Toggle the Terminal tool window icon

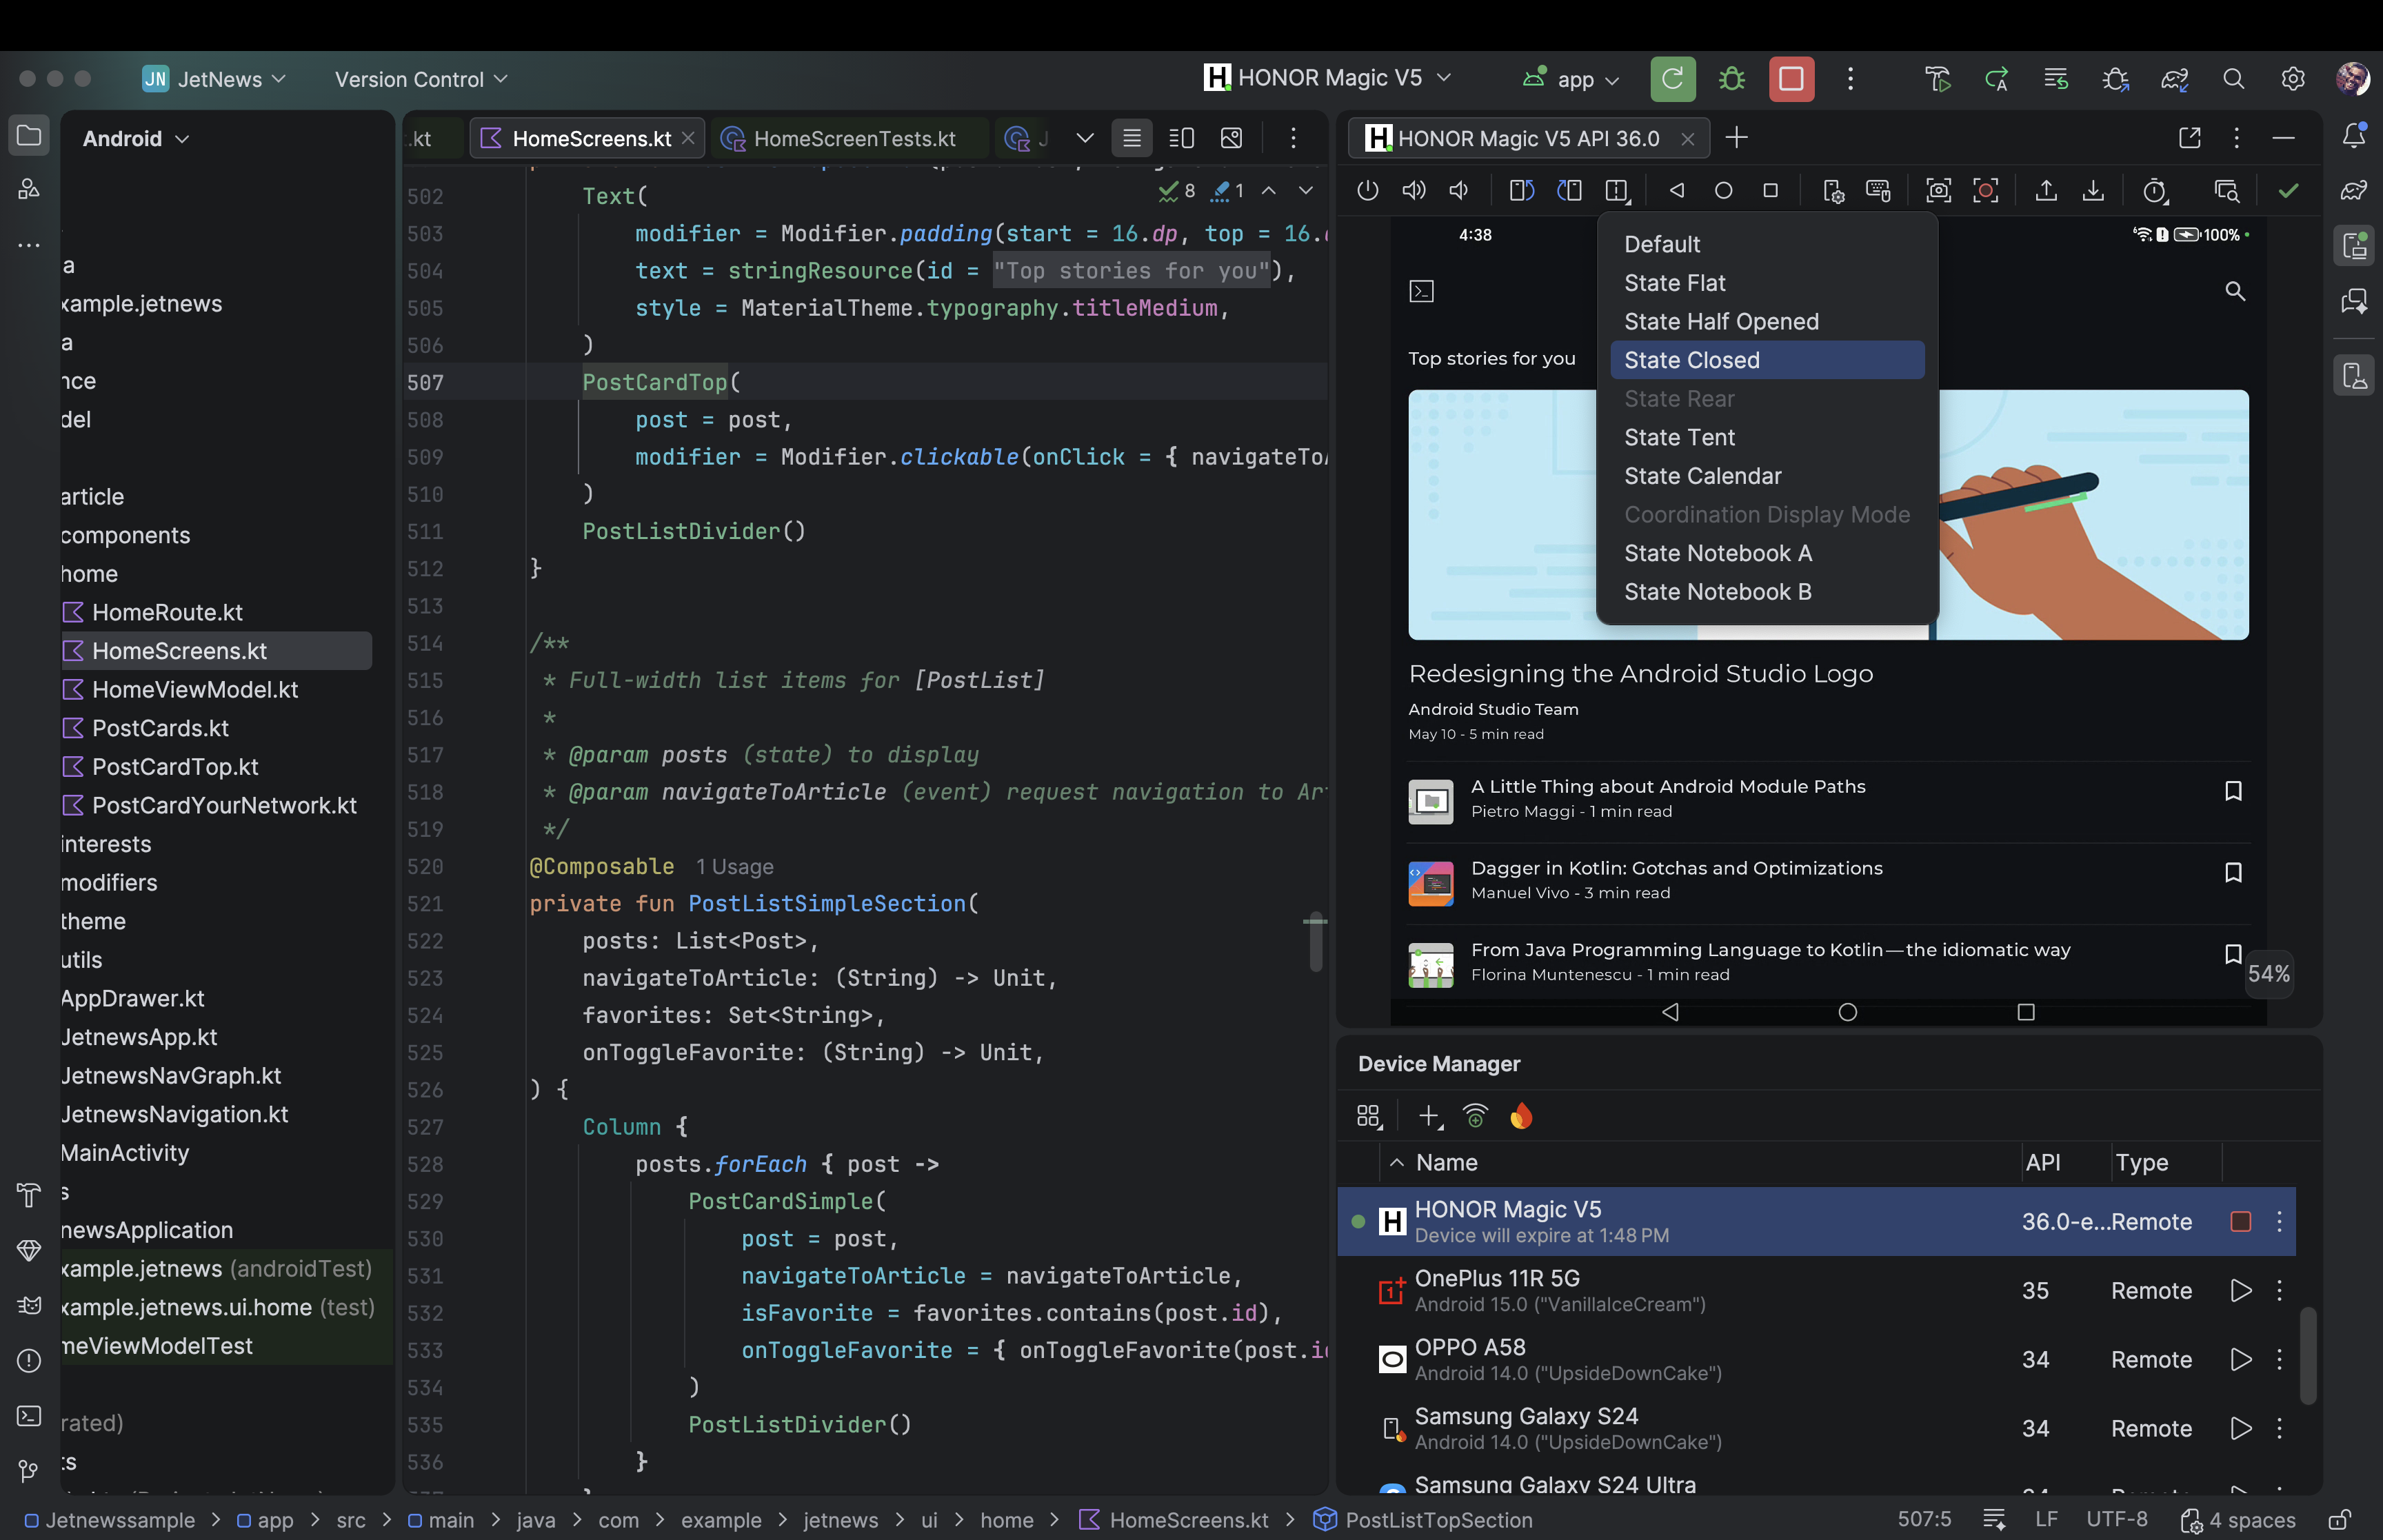29,1416
